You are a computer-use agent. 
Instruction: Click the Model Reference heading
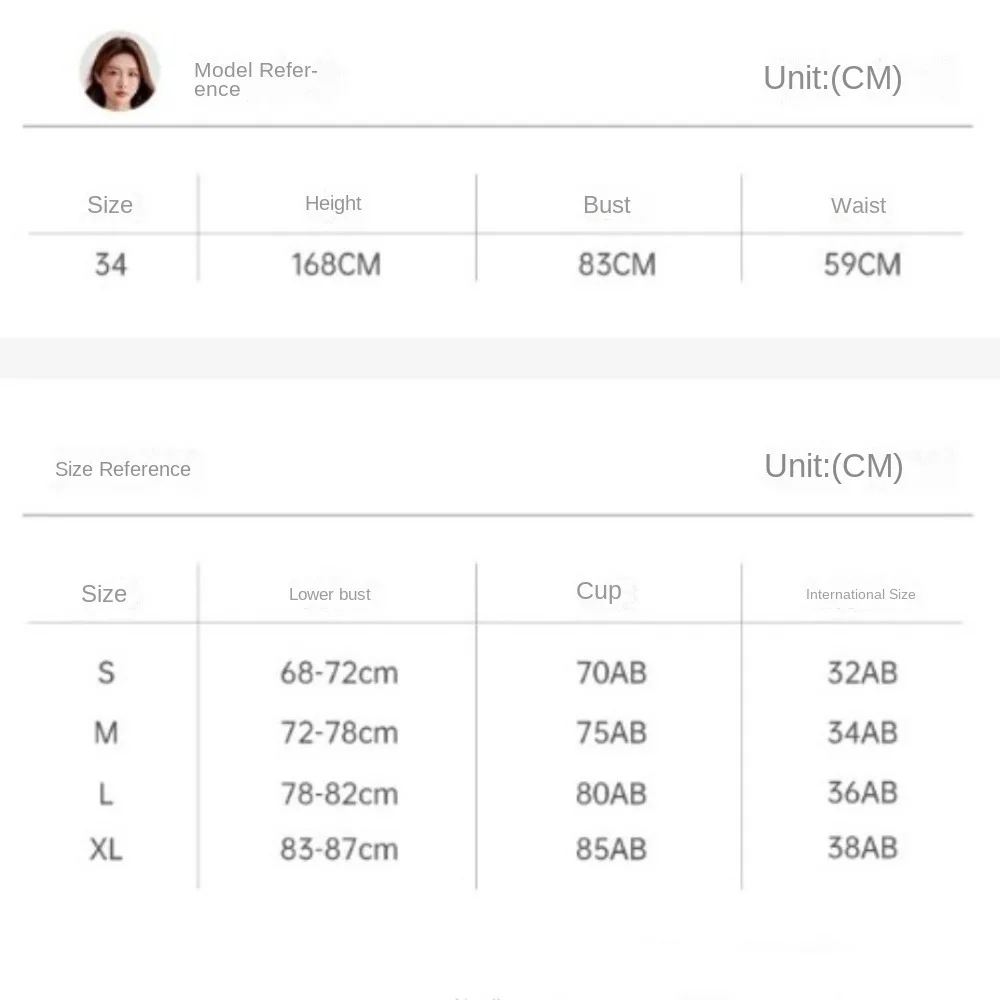[x=256, y=79]
